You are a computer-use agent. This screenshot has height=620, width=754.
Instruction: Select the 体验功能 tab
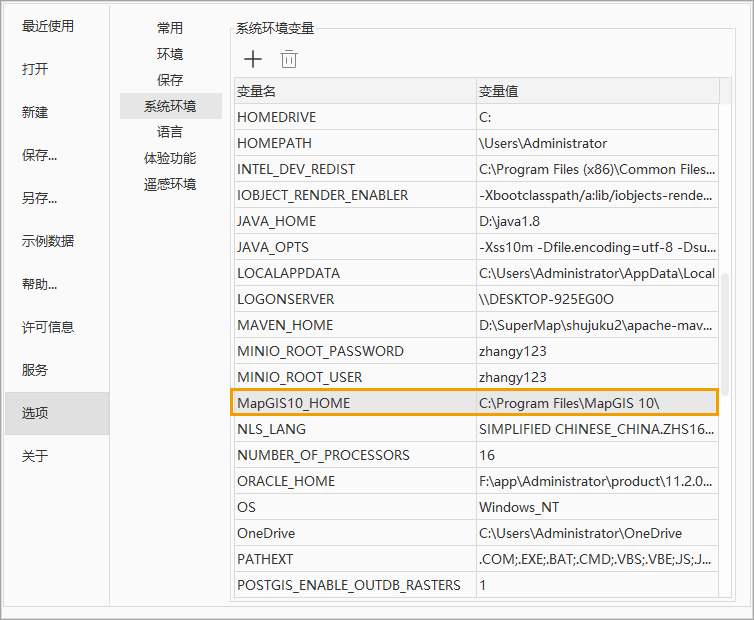[170, 158]
